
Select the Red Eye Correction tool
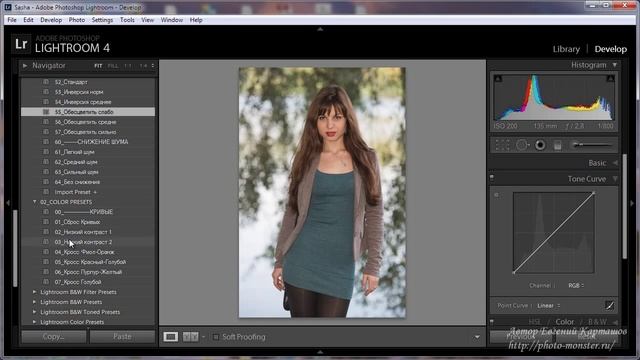[540, 145]
